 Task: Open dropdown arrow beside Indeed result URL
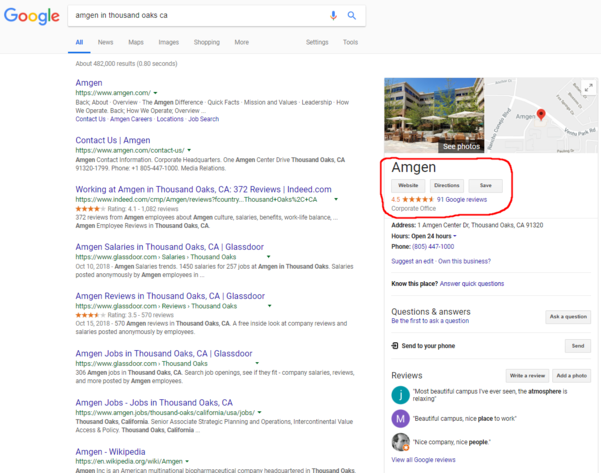(336, 199)
